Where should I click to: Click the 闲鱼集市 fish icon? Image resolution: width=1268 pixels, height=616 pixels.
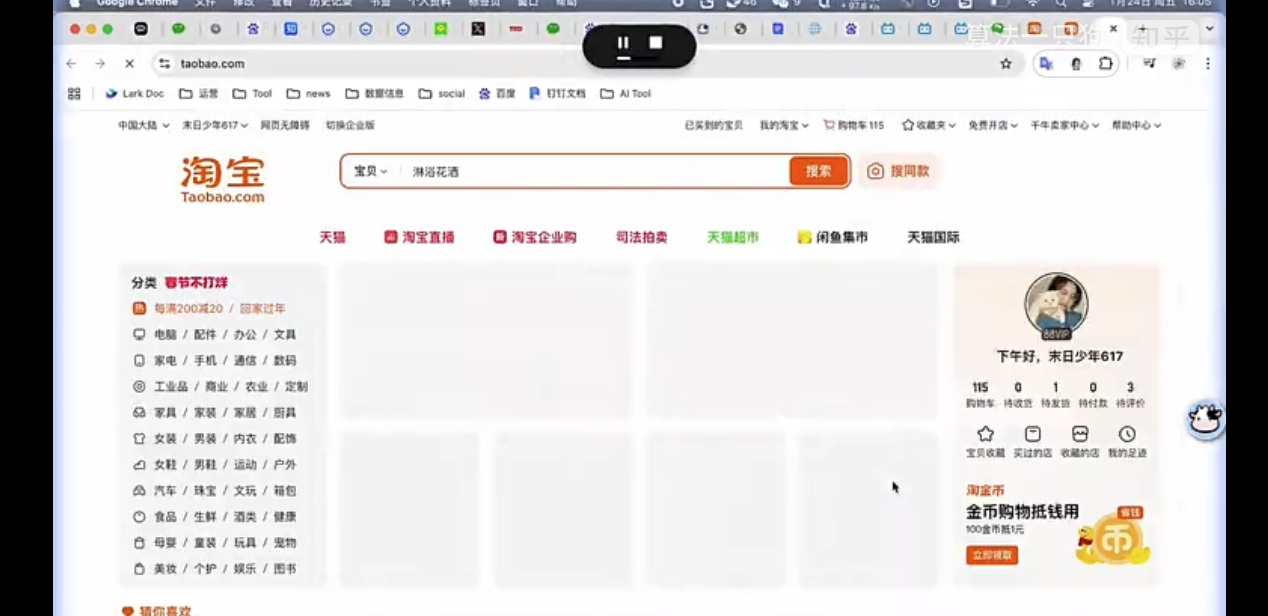(x=804, y=237)
